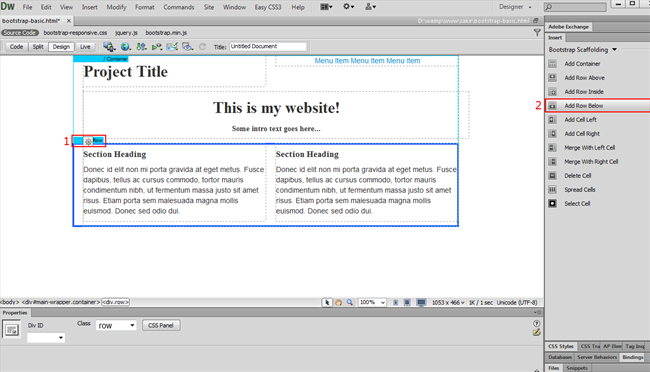Open the Visual aids eye icon
The height and width of the screenshot is (372, 650).
click(188, 47)
